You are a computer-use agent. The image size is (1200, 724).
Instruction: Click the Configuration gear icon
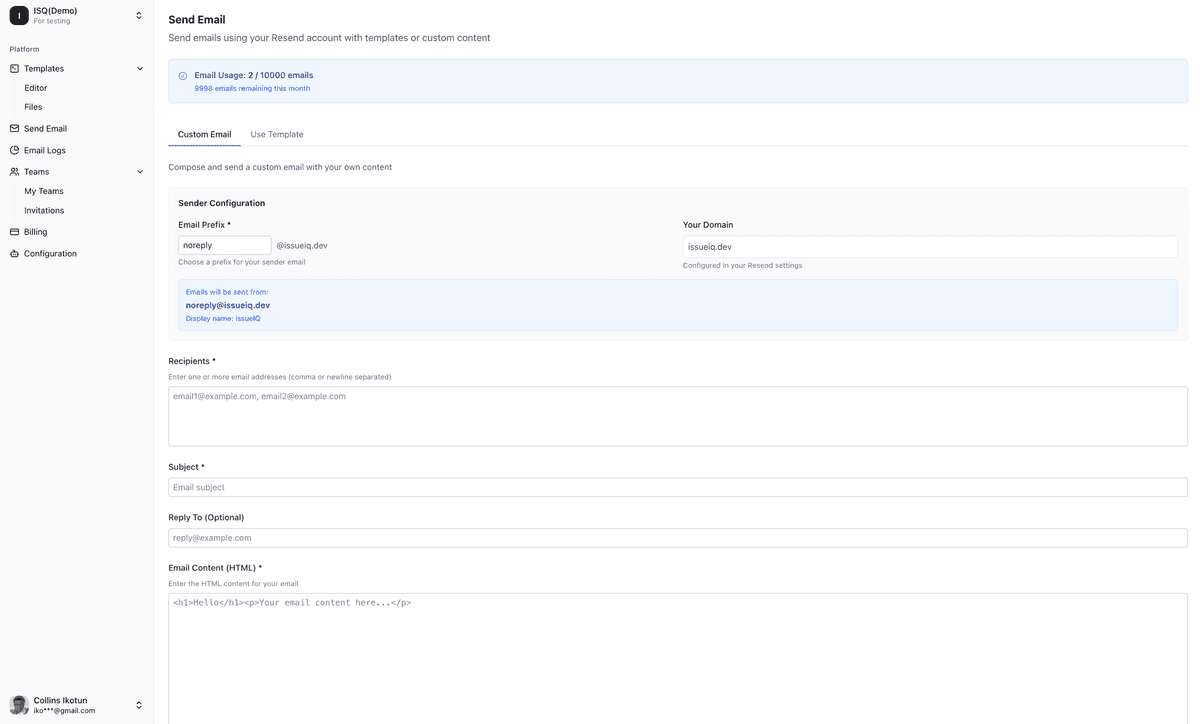pyautogui.click(x=14, y=253)
